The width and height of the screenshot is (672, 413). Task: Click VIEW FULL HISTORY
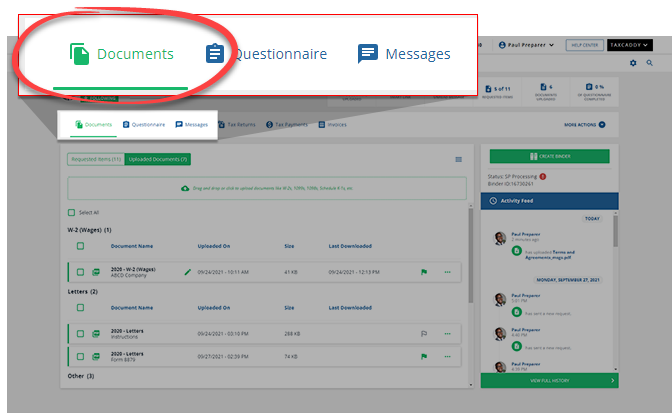(549, 380)
